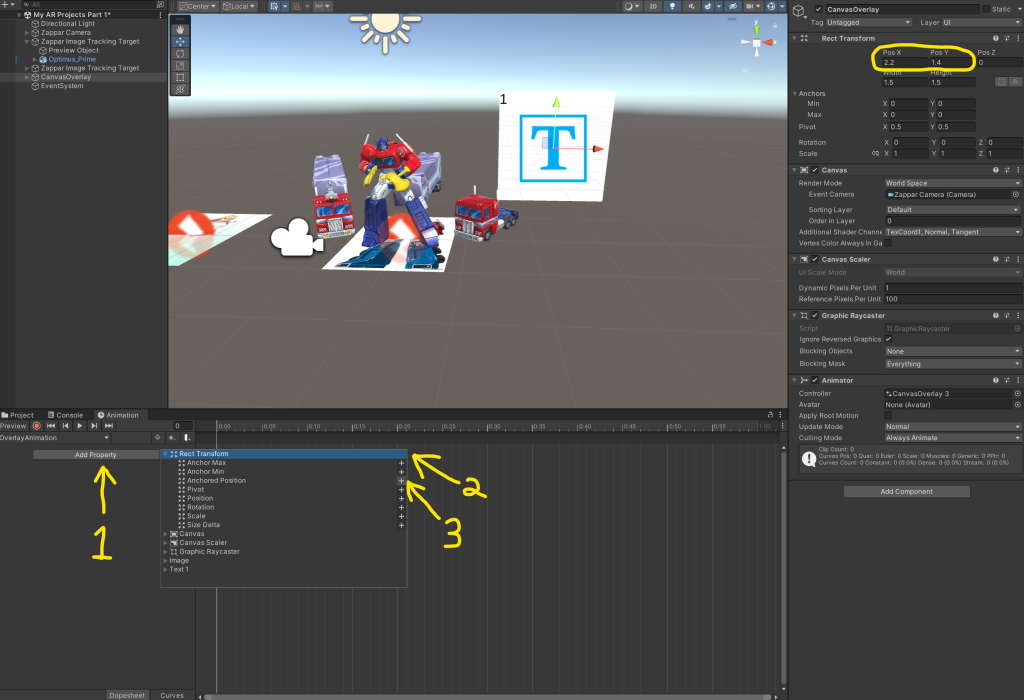
Task: Click the Add Component button
Action: (x=906, y=492)
